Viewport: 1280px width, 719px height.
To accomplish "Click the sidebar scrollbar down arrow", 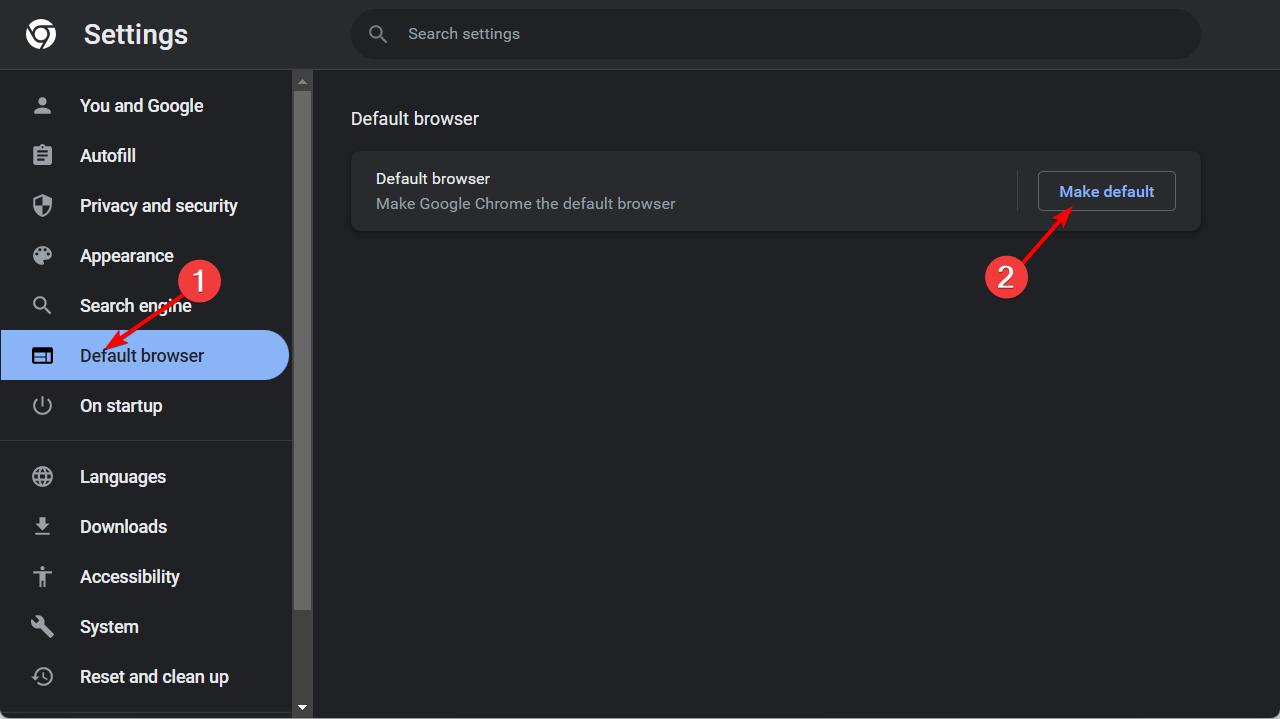I will (x=302, y=708).
